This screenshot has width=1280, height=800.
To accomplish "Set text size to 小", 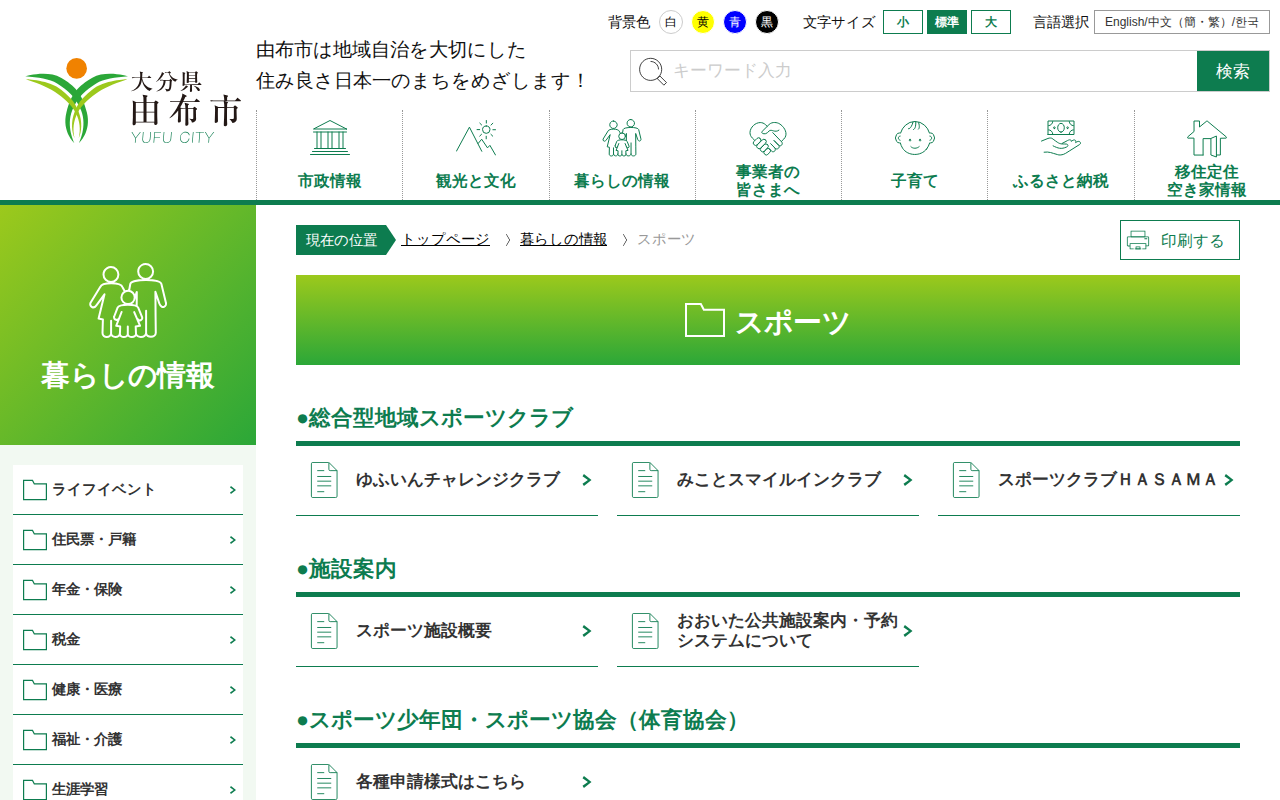I will click(903, 22).
